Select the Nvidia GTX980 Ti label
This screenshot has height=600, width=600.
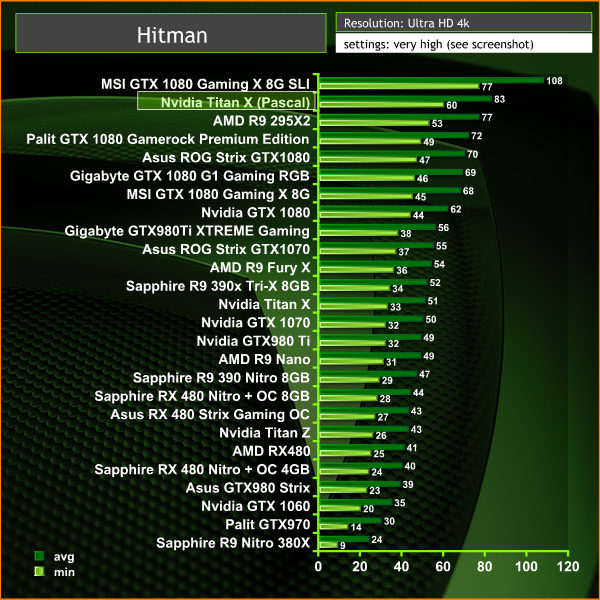point(253,341)
